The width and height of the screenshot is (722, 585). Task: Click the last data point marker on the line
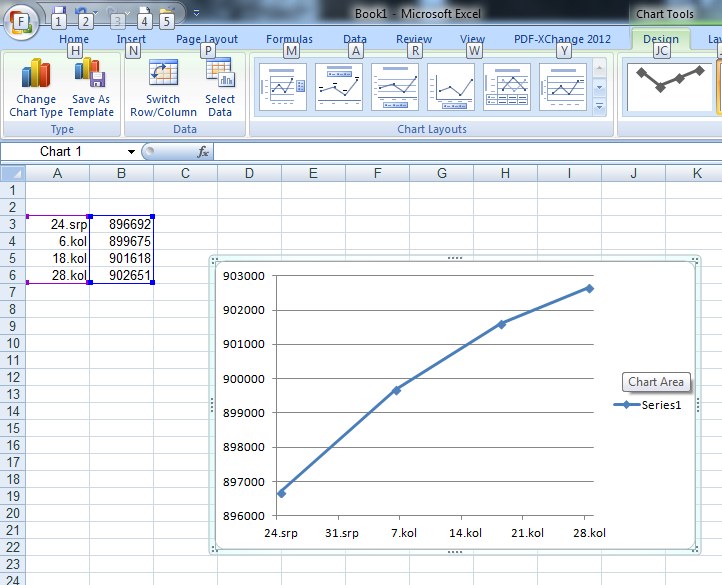click(589, 288)
